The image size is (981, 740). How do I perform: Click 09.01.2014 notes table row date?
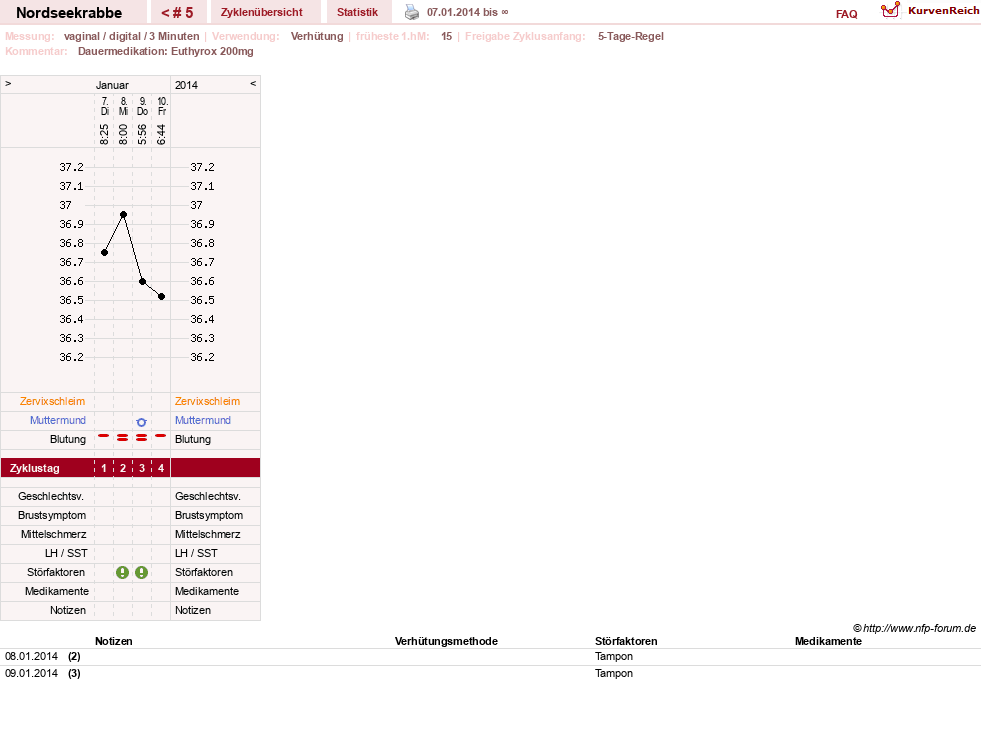point(31,673)
